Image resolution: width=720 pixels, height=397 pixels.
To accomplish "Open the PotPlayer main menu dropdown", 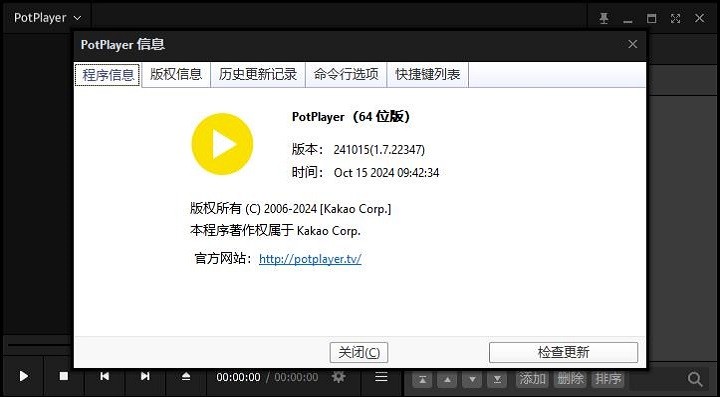I will 47,18.
